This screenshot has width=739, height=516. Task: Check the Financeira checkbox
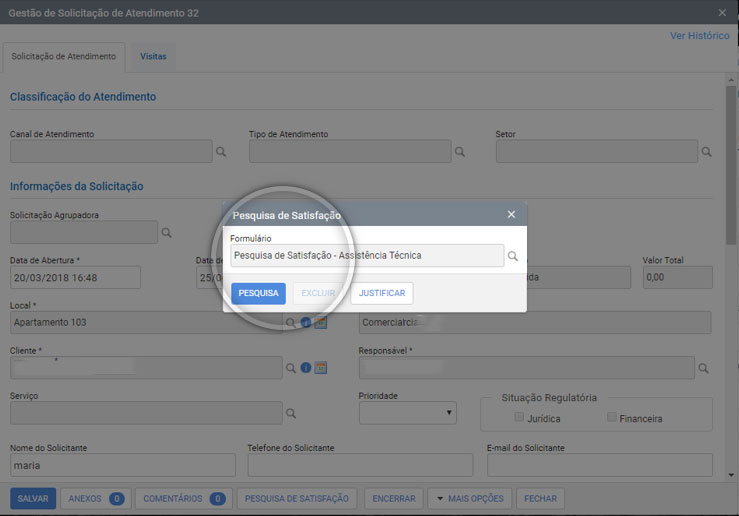click(611, 417)
